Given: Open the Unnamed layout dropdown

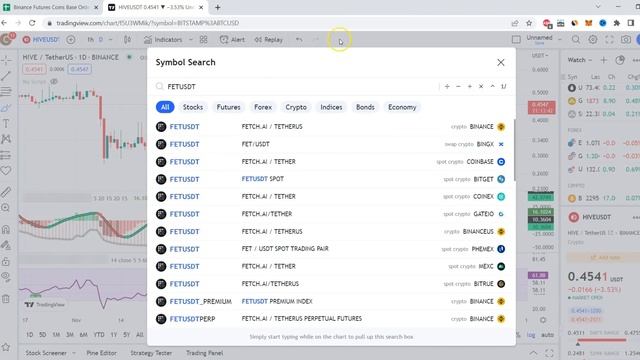Looking at the screenshot, I should (x=544, y=39).
